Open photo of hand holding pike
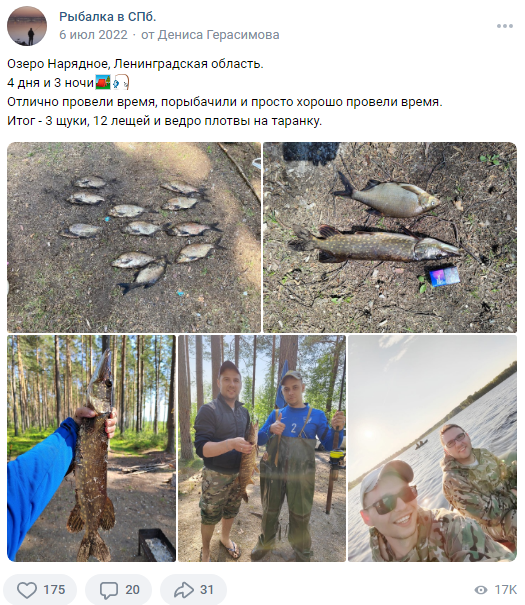The height and width of the screenshot is (605, 525). click(91, 448)
